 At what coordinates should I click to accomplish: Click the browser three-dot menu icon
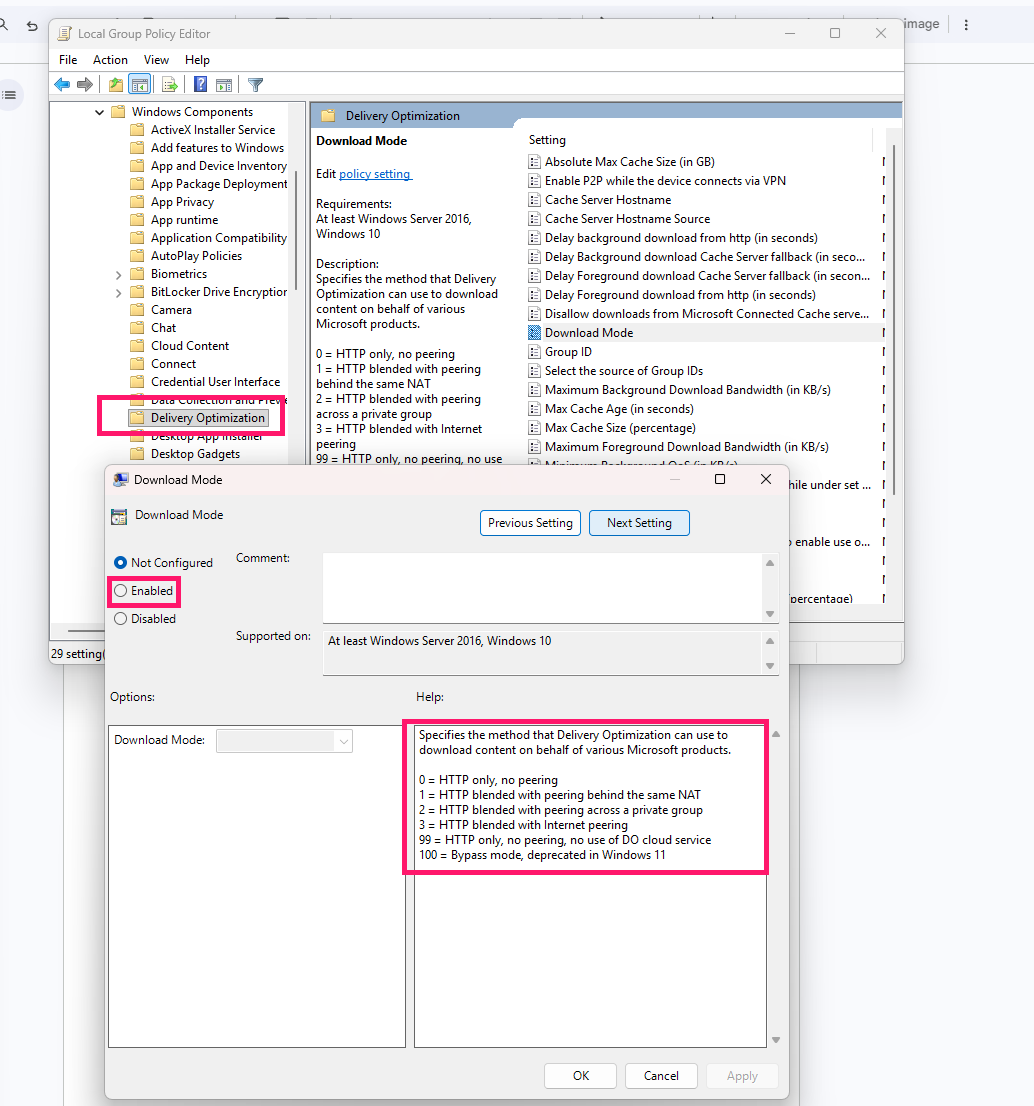click(x=966, y=25)
